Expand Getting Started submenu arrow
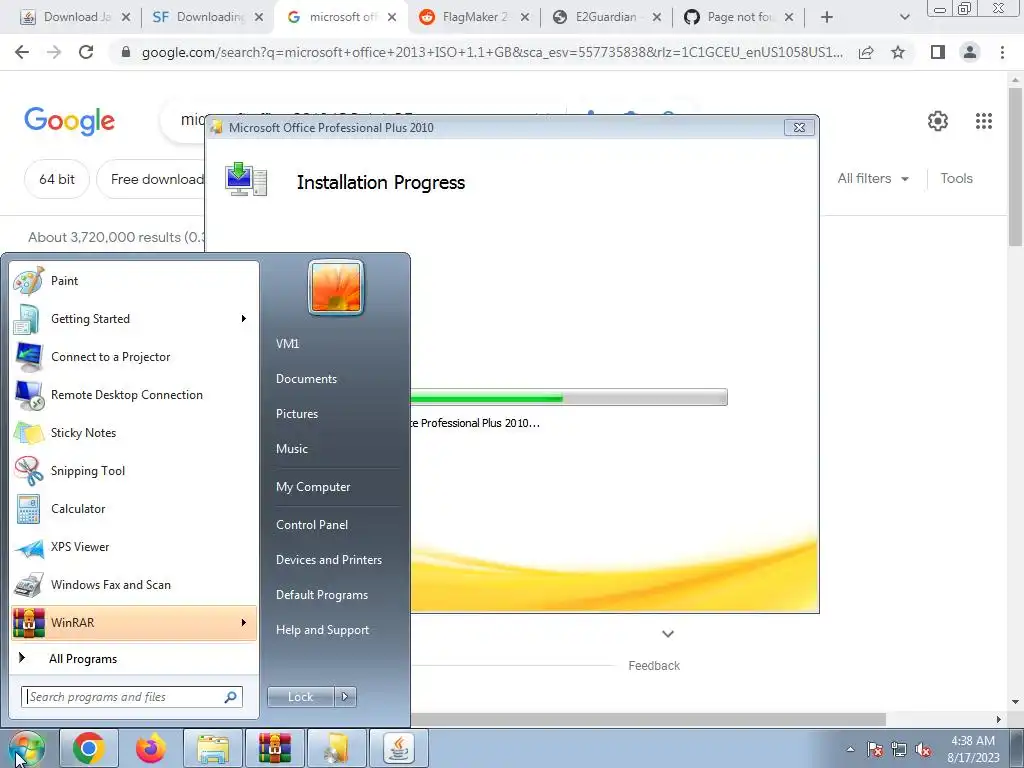1024x768 pixels. point(244,319)
